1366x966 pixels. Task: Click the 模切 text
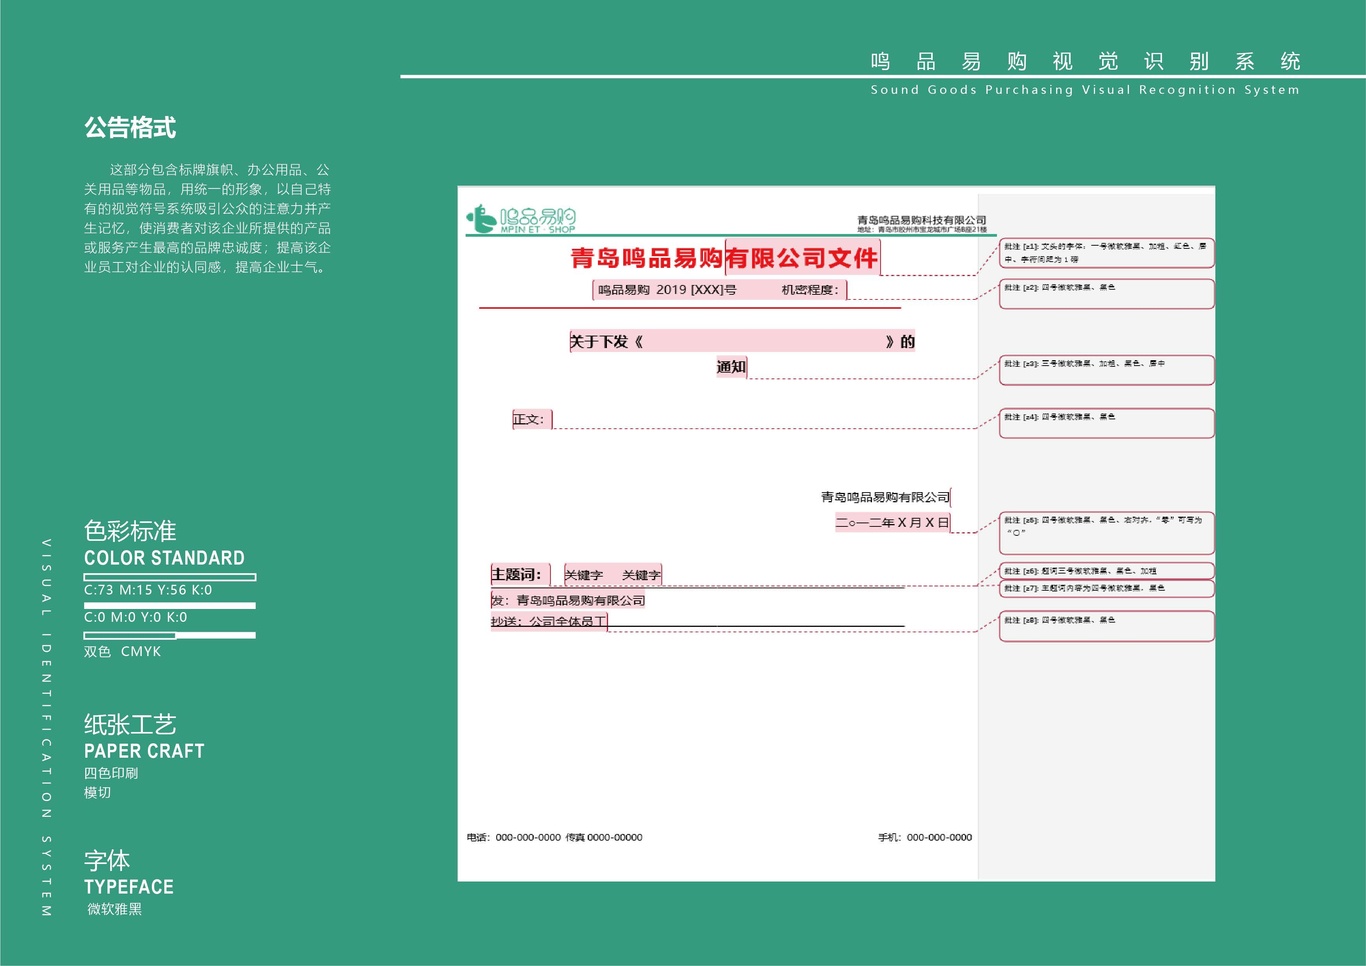coord(98,793)
